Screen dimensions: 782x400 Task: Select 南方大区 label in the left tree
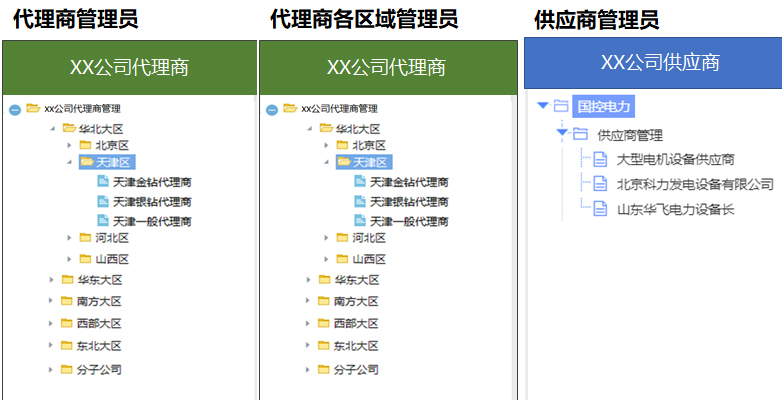click(99, 301)
